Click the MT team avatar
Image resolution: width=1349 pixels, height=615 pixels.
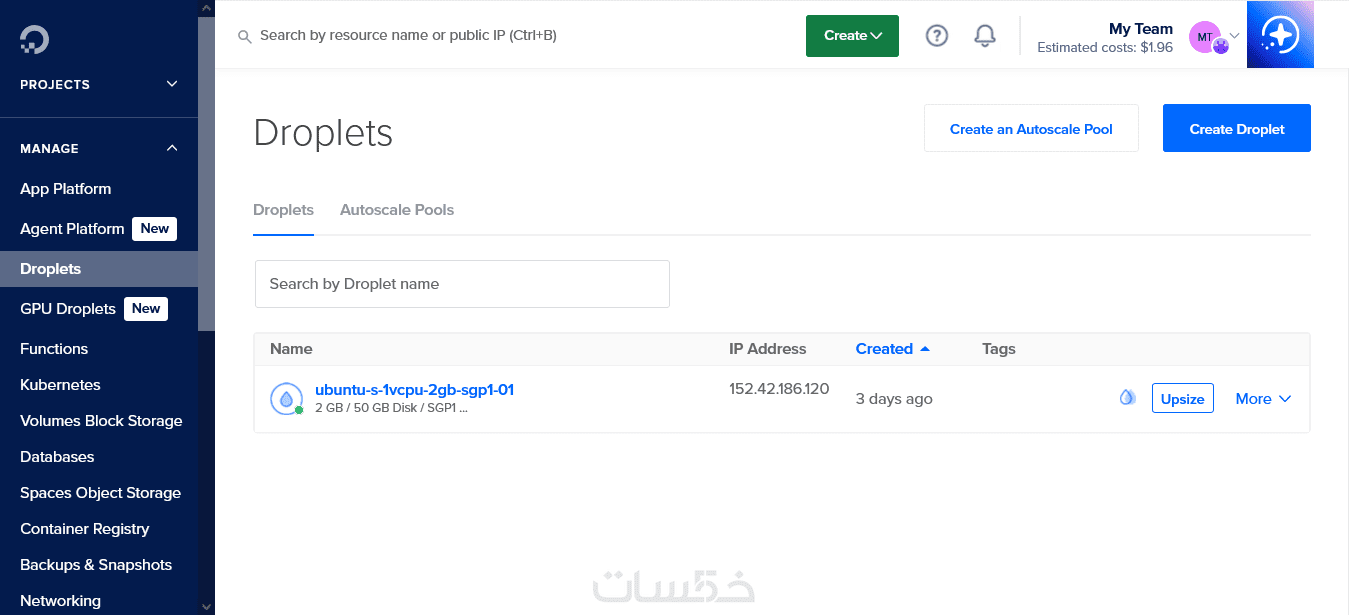point(1205,37)
